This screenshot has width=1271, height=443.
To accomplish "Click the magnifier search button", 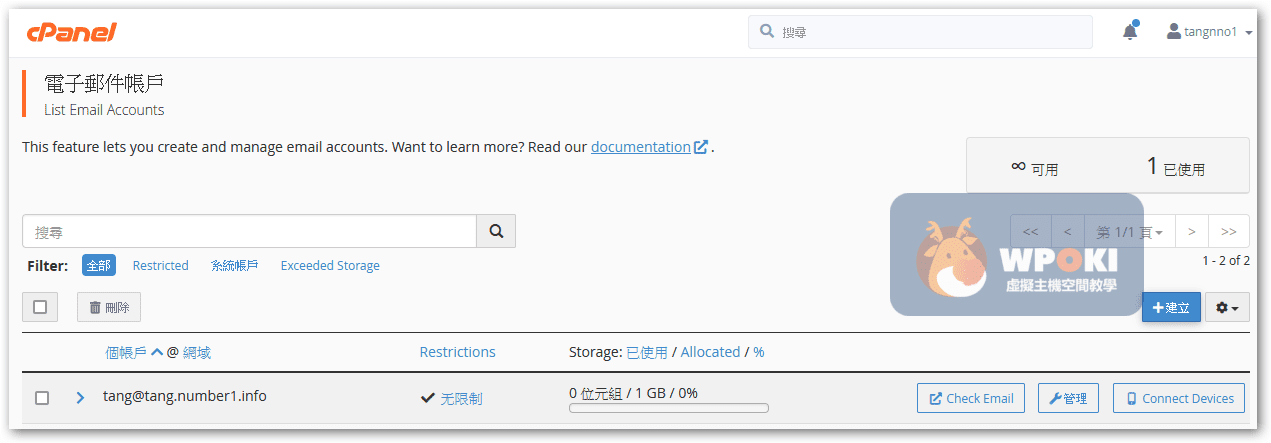I will (496, 231).
